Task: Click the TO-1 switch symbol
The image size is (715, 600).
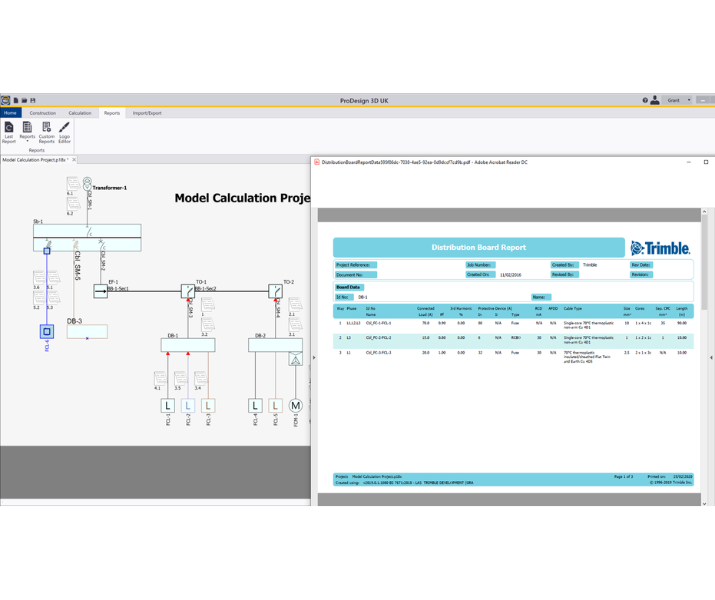Action: 188,291
